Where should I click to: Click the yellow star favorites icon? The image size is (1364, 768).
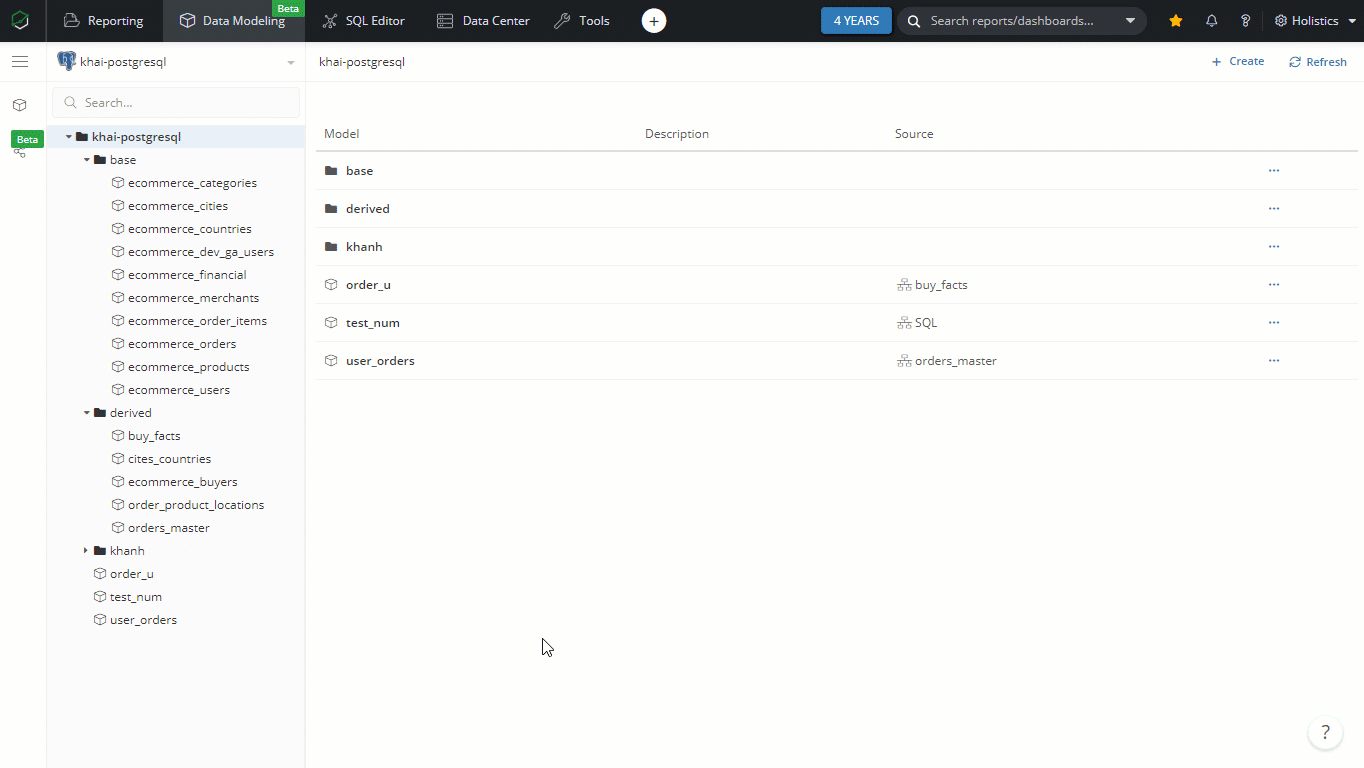(1176, 20)
